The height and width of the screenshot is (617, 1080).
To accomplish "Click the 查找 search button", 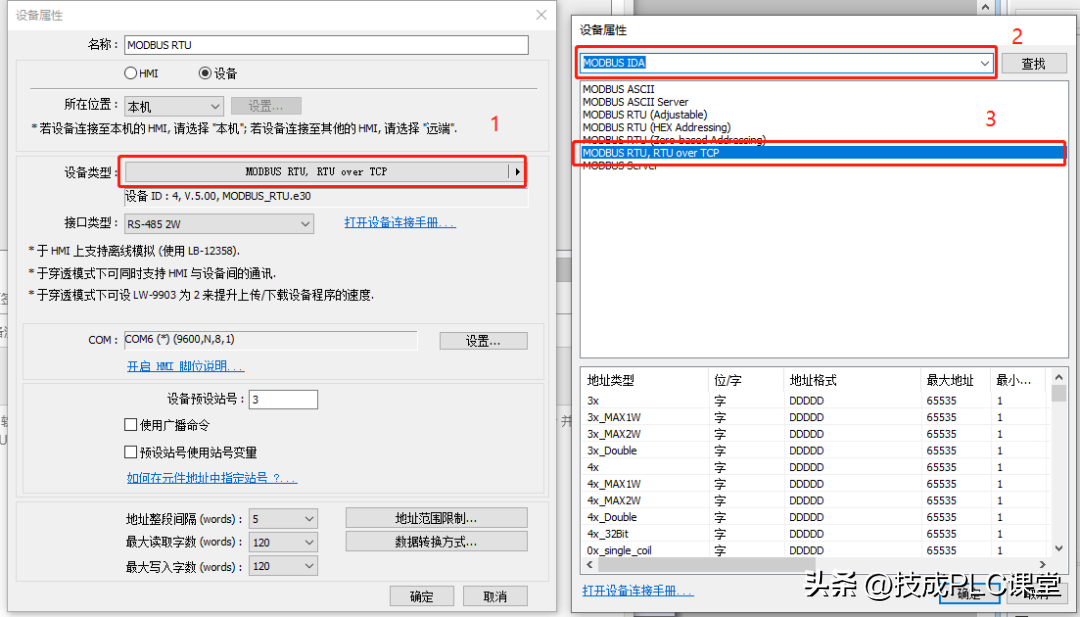I will click(x=1033, y=64).
